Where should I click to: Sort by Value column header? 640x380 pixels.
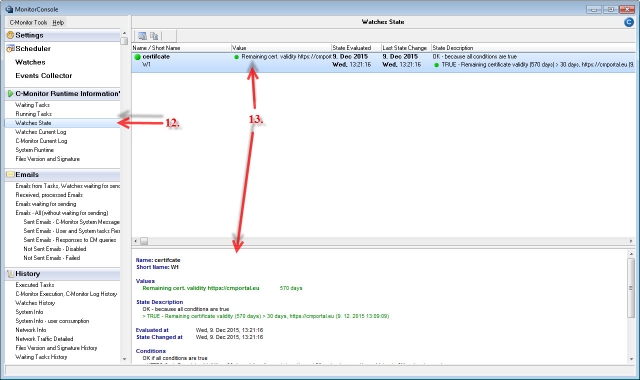tap(281, 48)
